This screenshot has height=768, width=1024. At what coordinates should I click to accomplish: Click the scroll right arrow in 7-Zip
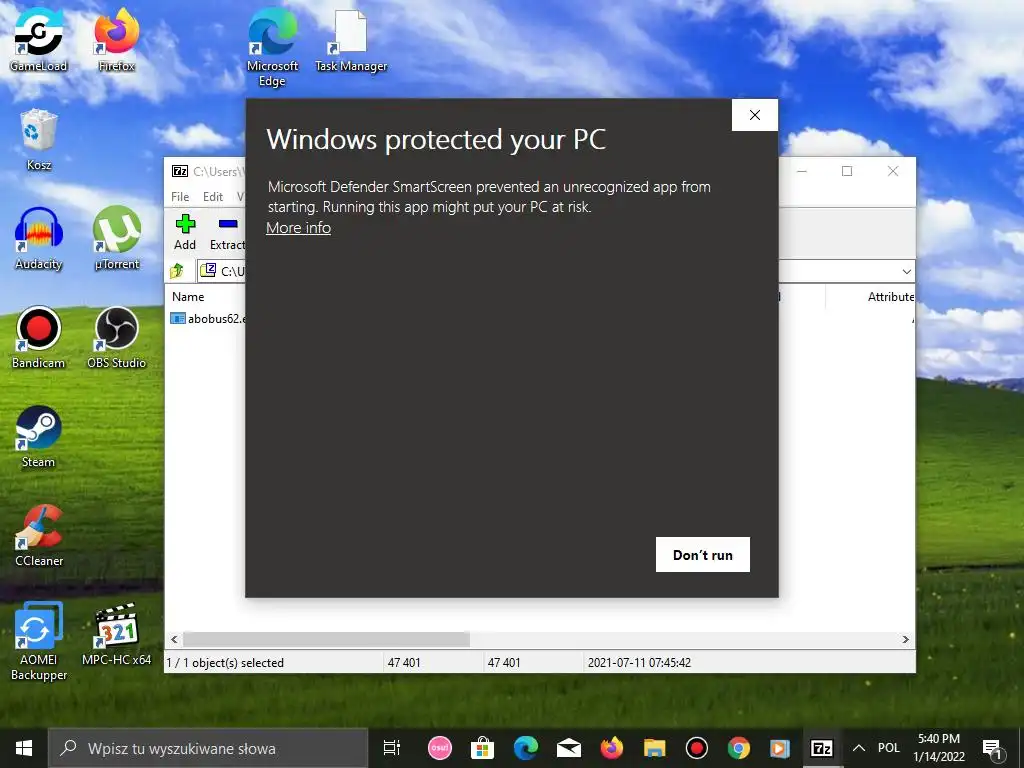coord(906,639)
